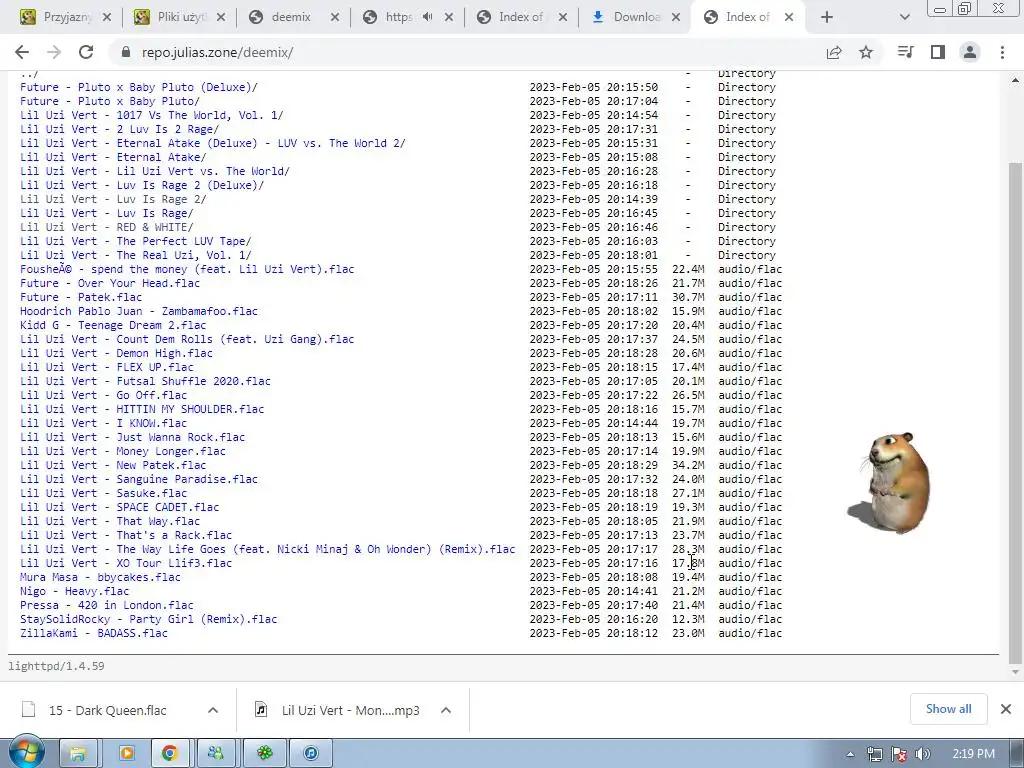The height and width of the screenshot is (768, 1024).
Task: Download Nigo - Heavy.flac
Action: click(x=74, y=591)
